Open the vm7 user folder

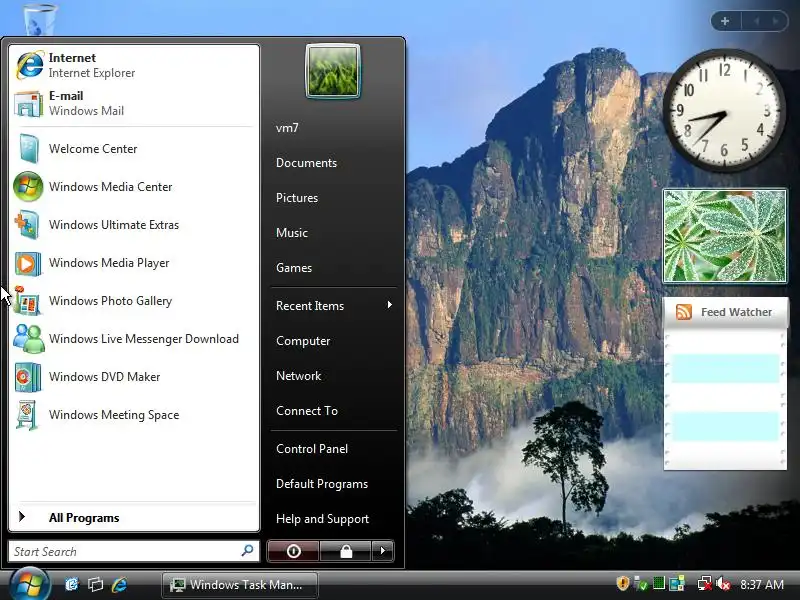[x=287, y=128]
